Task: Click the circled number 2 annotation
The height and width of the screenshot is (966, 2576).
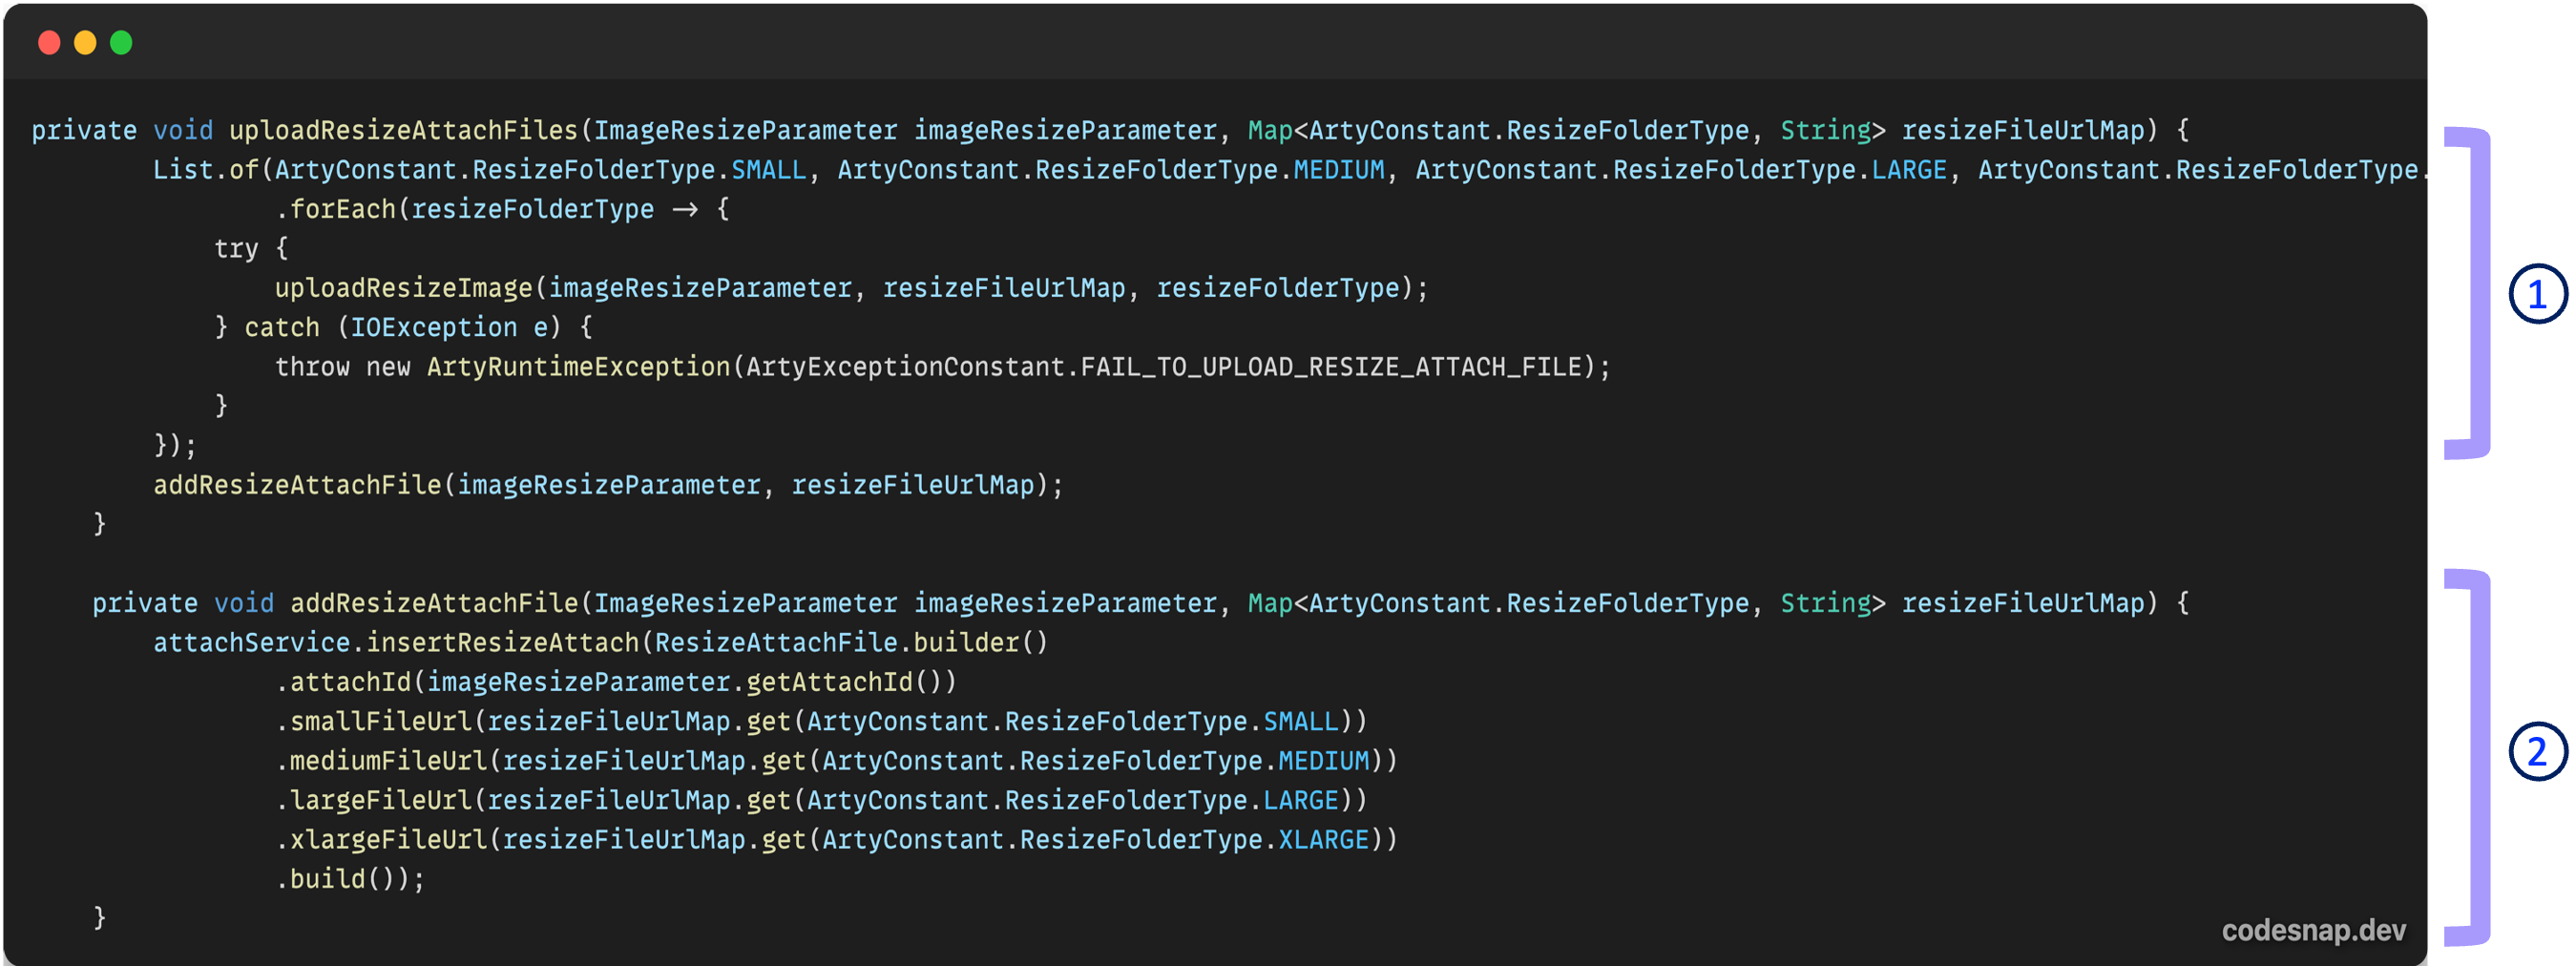Action: click(2537, 751)
